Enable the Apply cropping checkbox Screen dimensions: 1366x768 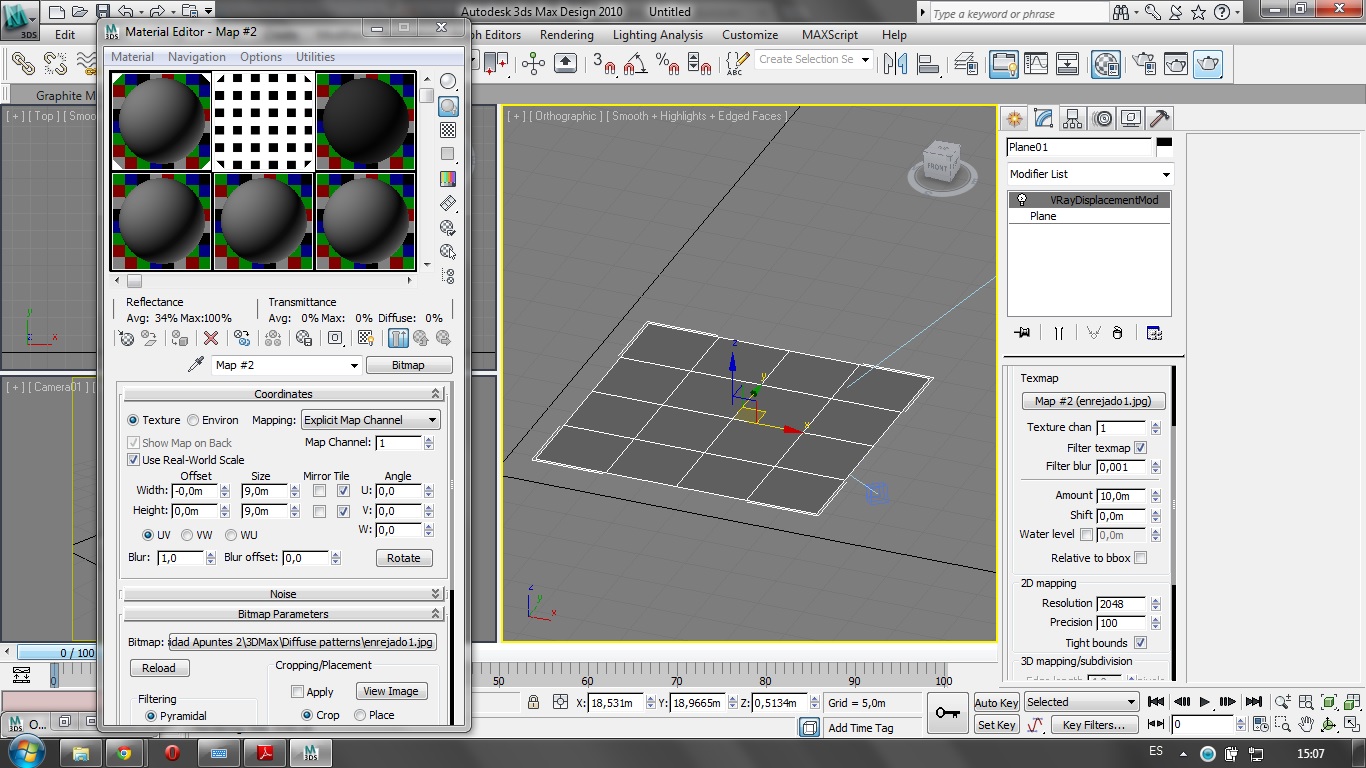coord(297,691)
